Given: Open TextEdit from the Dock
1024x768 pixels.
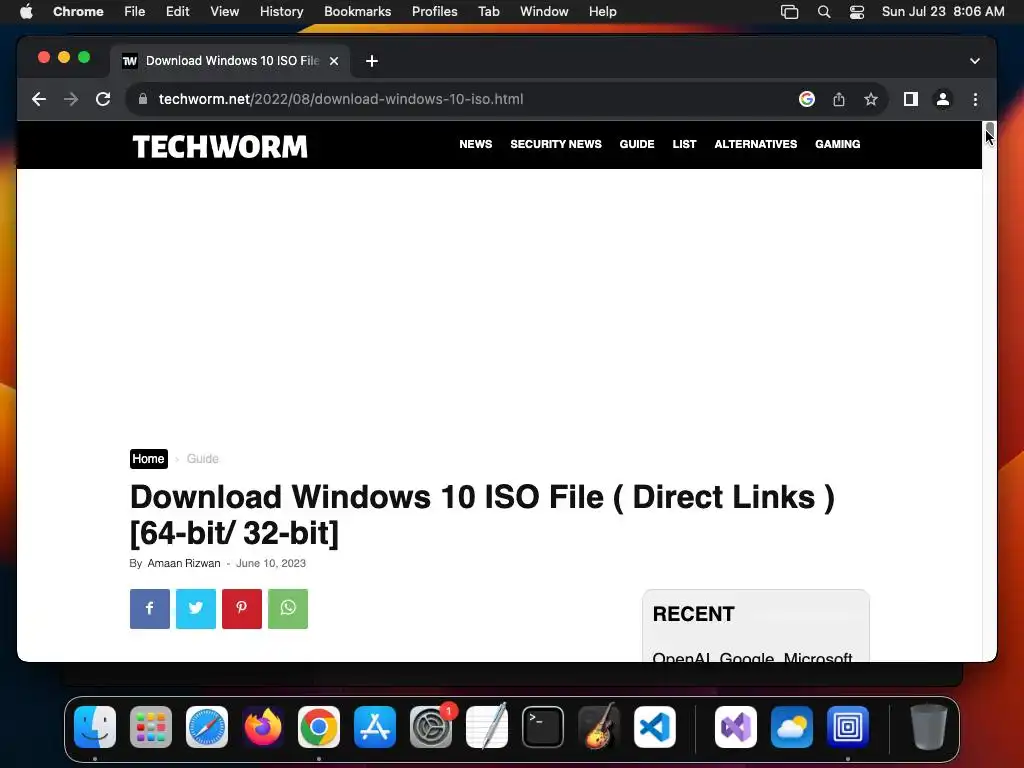Looking at the screenshot, I should 487,727.
